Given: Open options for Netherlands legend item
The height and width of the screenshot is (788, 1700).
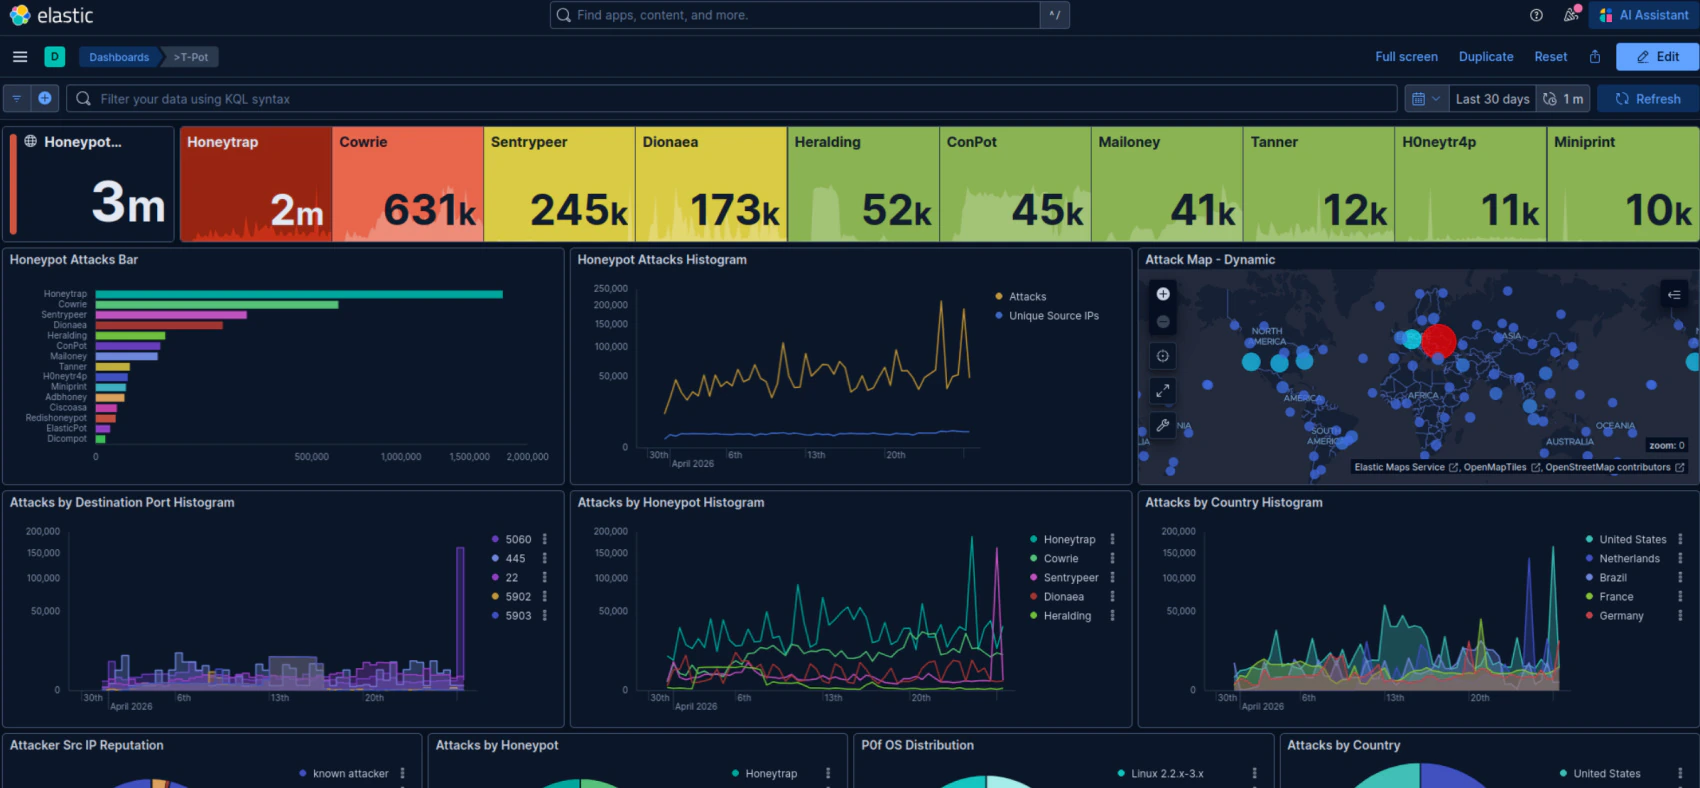Looking at the screenshot, I should [x=1680, y=558].
